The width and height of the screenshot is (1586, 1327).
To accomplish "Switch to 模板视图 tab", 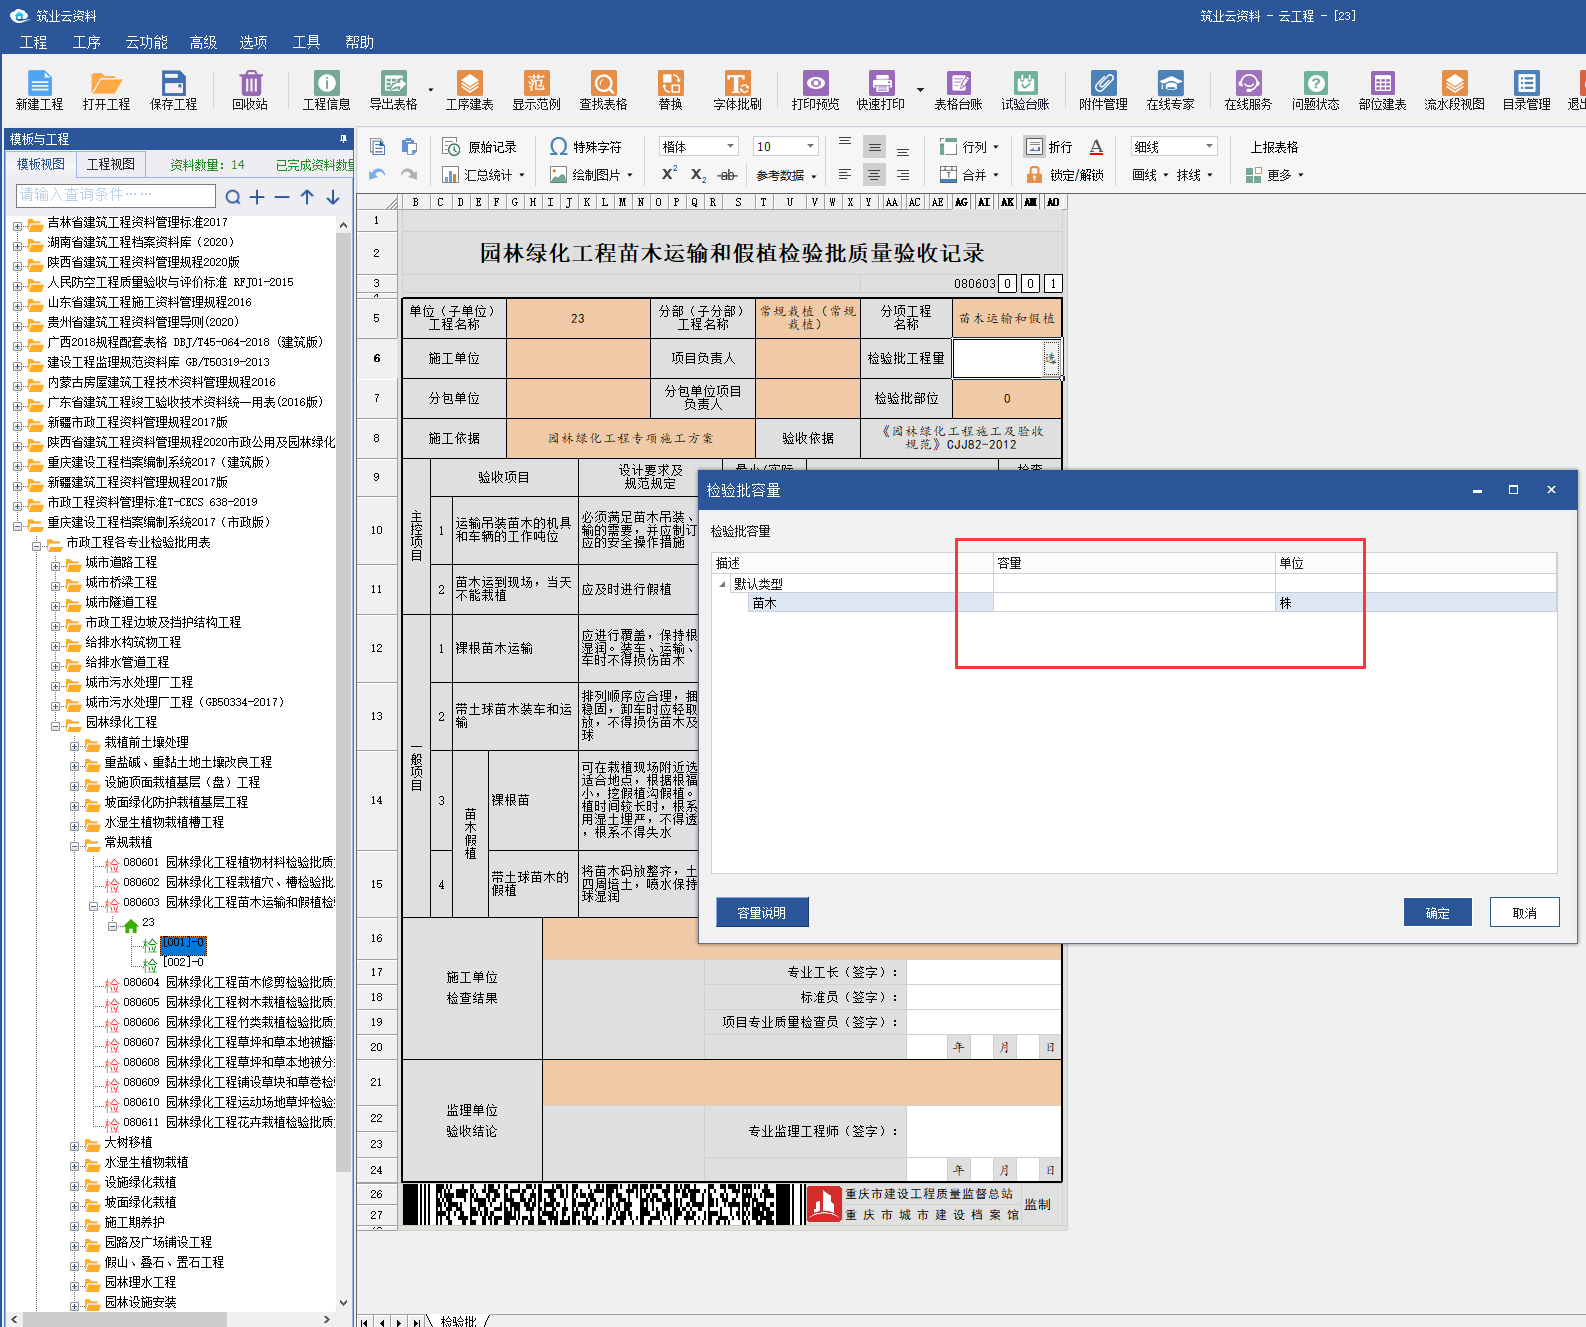I will tap(41, 164).
